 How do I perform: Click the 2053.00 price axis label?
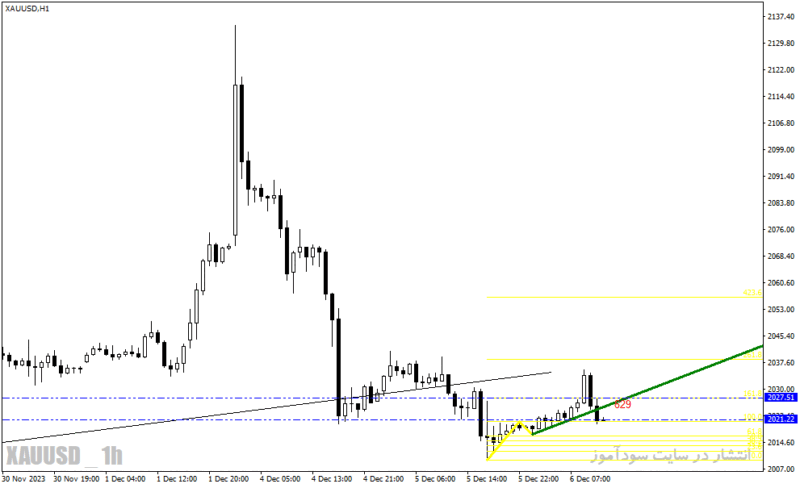pyautogui.click(x=781, y=309)
